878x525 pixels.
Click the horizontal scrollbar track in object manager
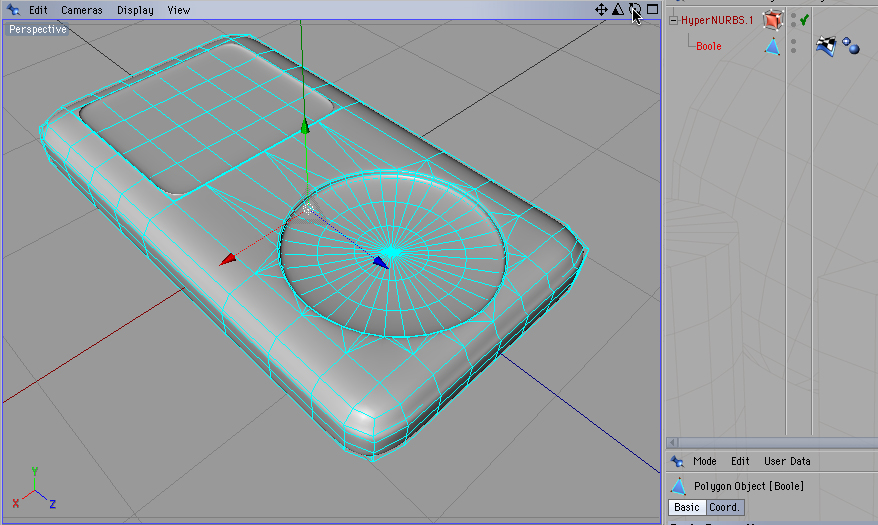(x=778, y=442)
